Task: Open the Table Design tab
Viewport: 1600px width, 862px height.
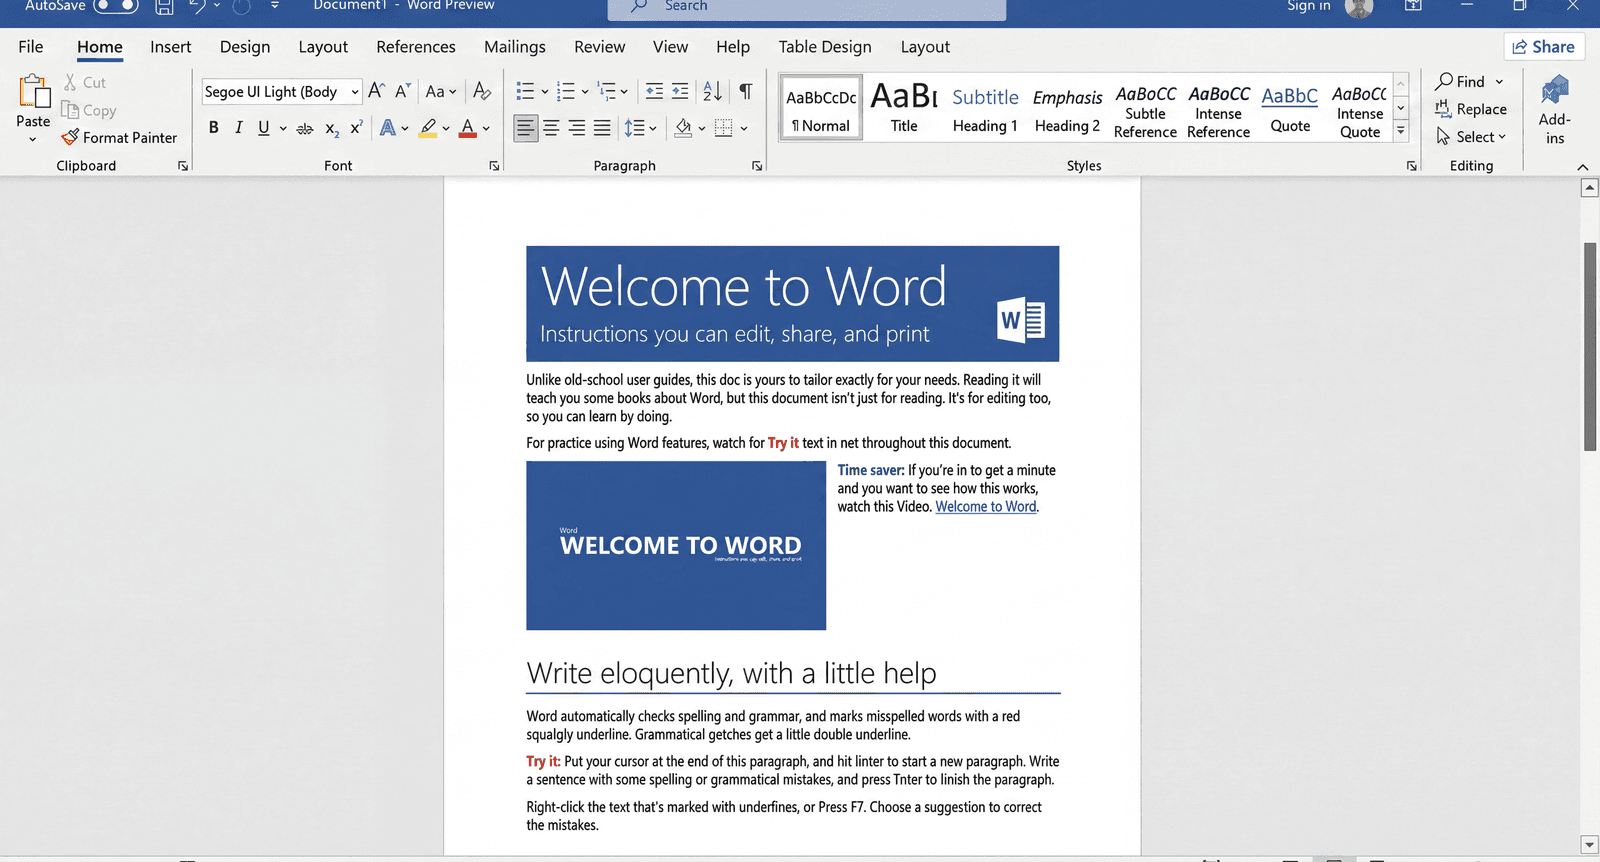Action: coord(825,47)
